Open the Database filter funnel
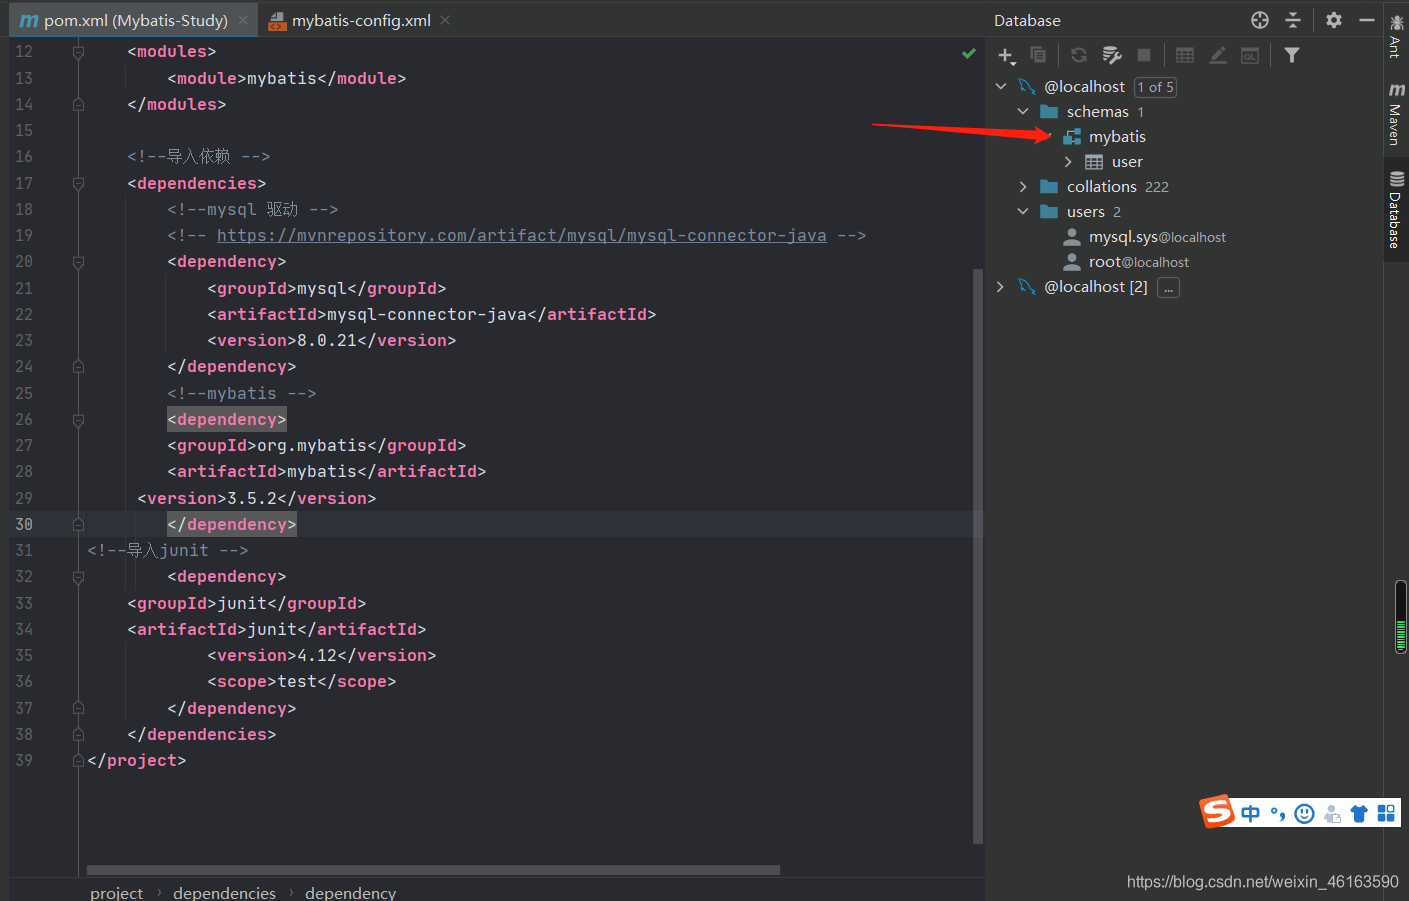This screenshot has height=901, width=1409. 1292,55
